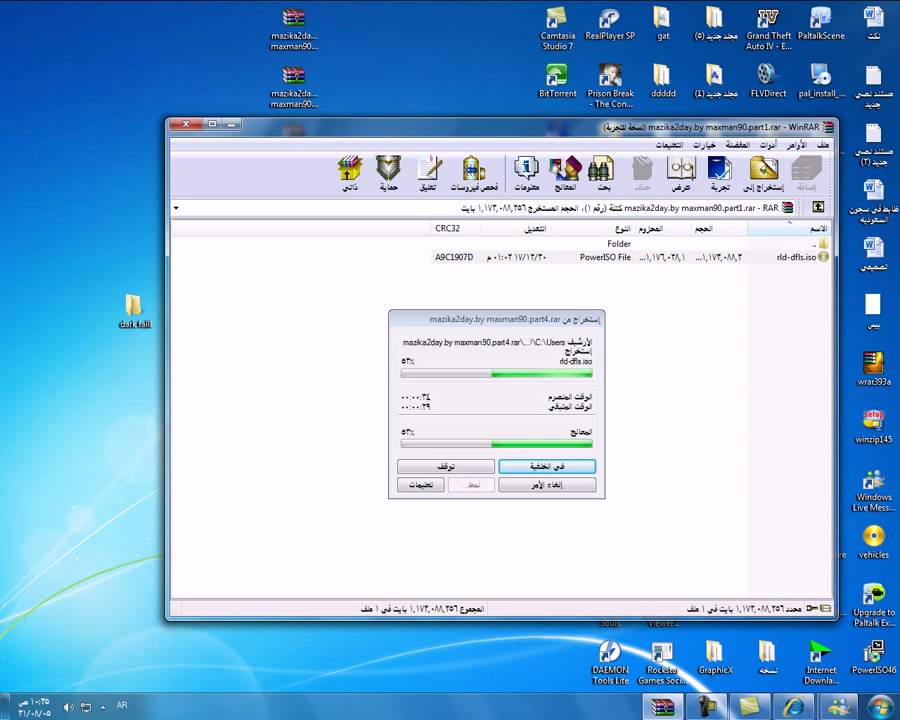This screenshot has height=720, width=900.
Task: Select the dark fall folder on desktop
Action: (134, 311)
